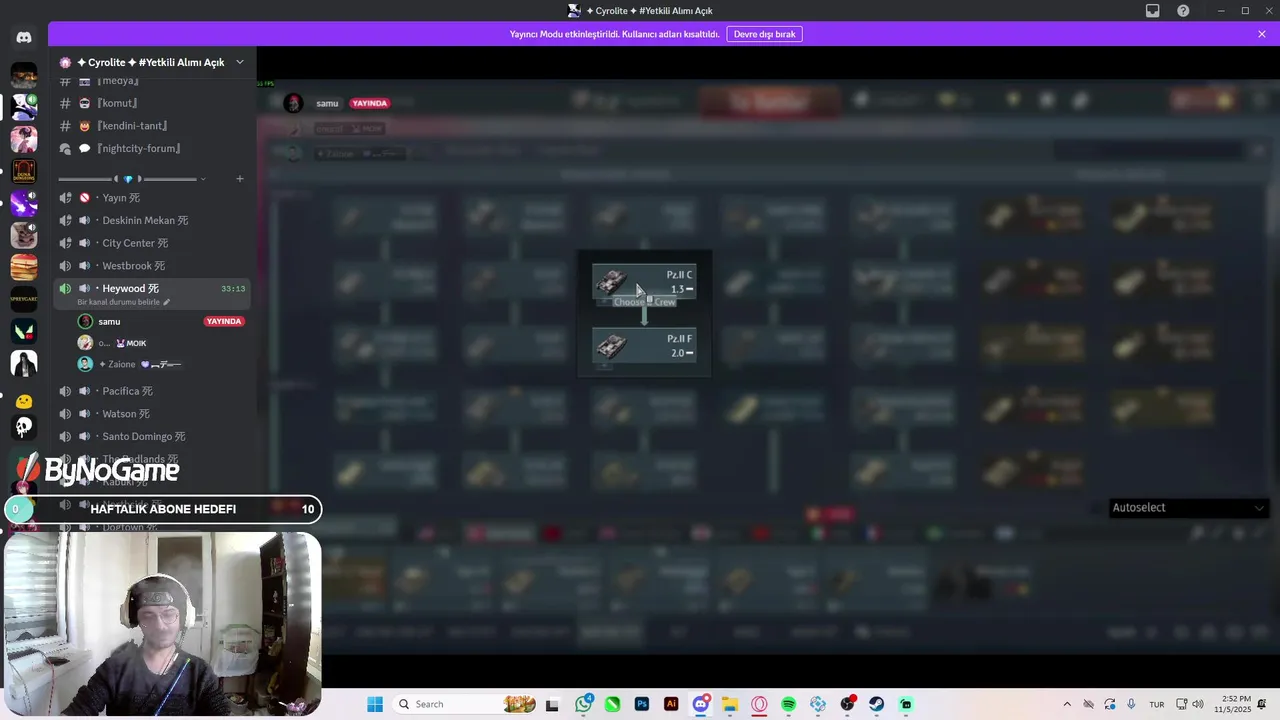Join the City Center voice channel
This screenshot has height=720, width=1280.
[150, 243]
